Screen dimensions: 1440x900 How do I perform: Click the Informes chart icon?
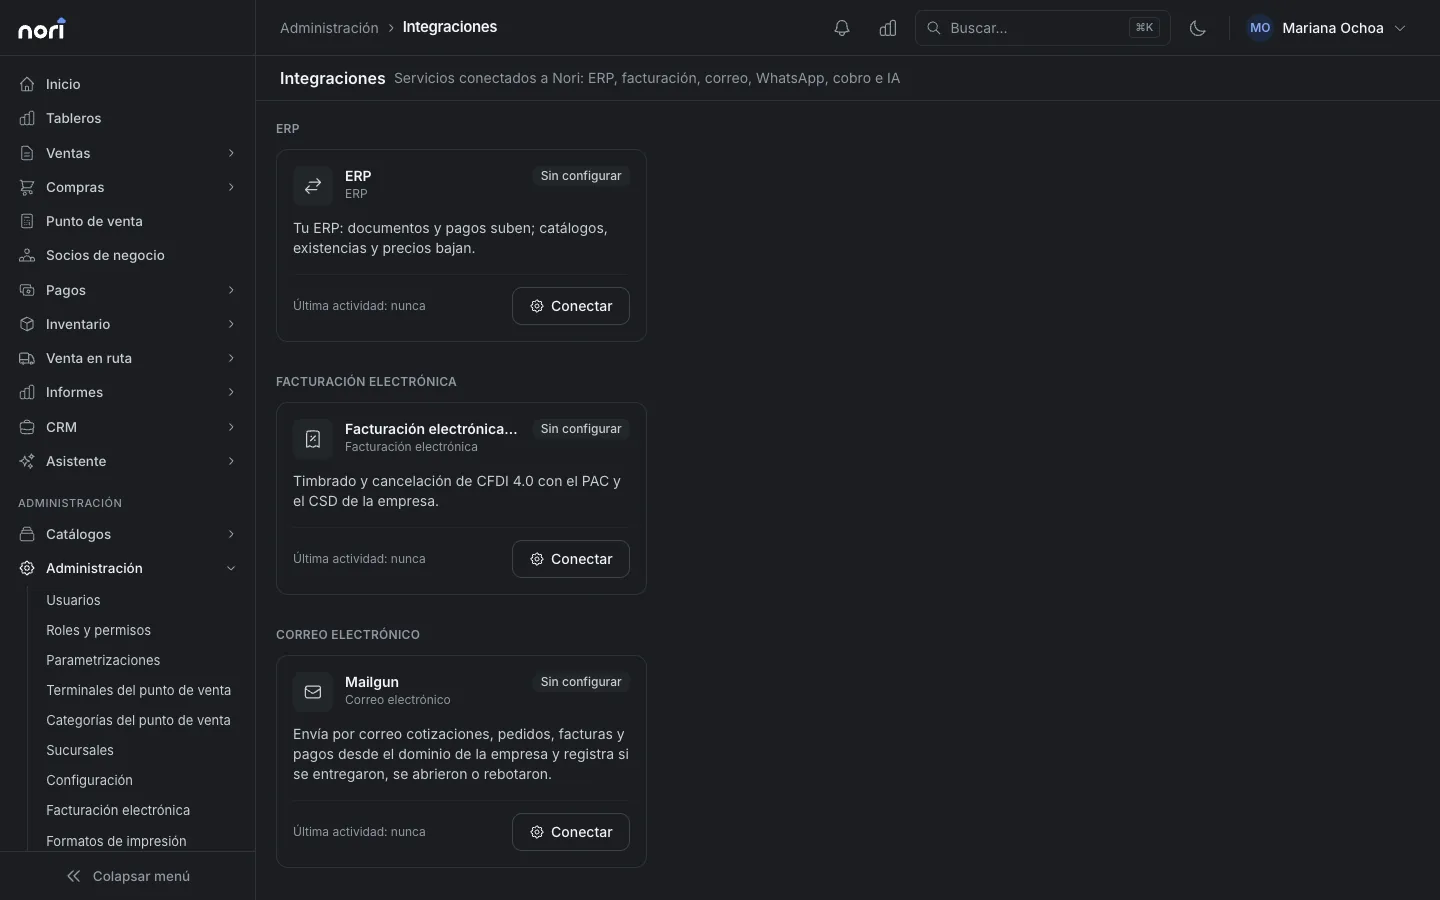(27, 392)
